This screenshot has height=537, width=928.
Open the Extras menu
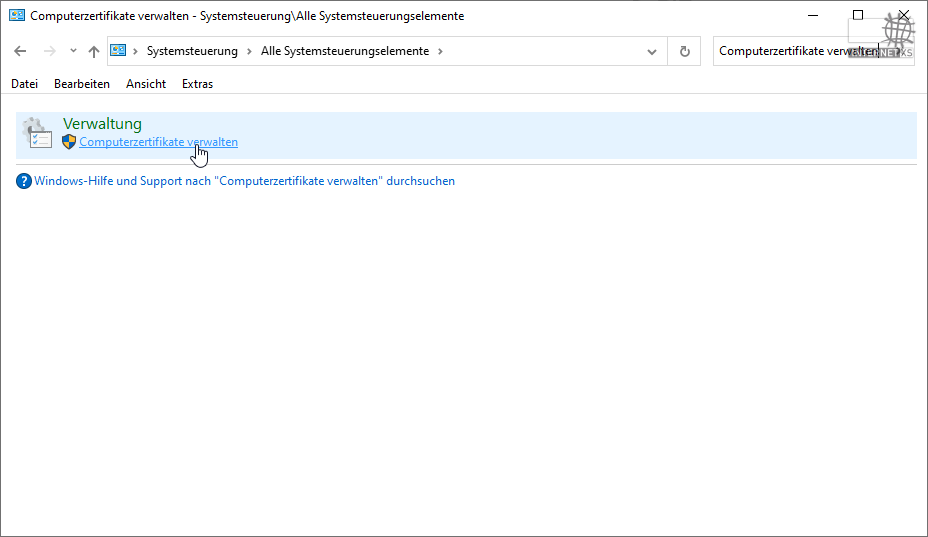point(197,84)
